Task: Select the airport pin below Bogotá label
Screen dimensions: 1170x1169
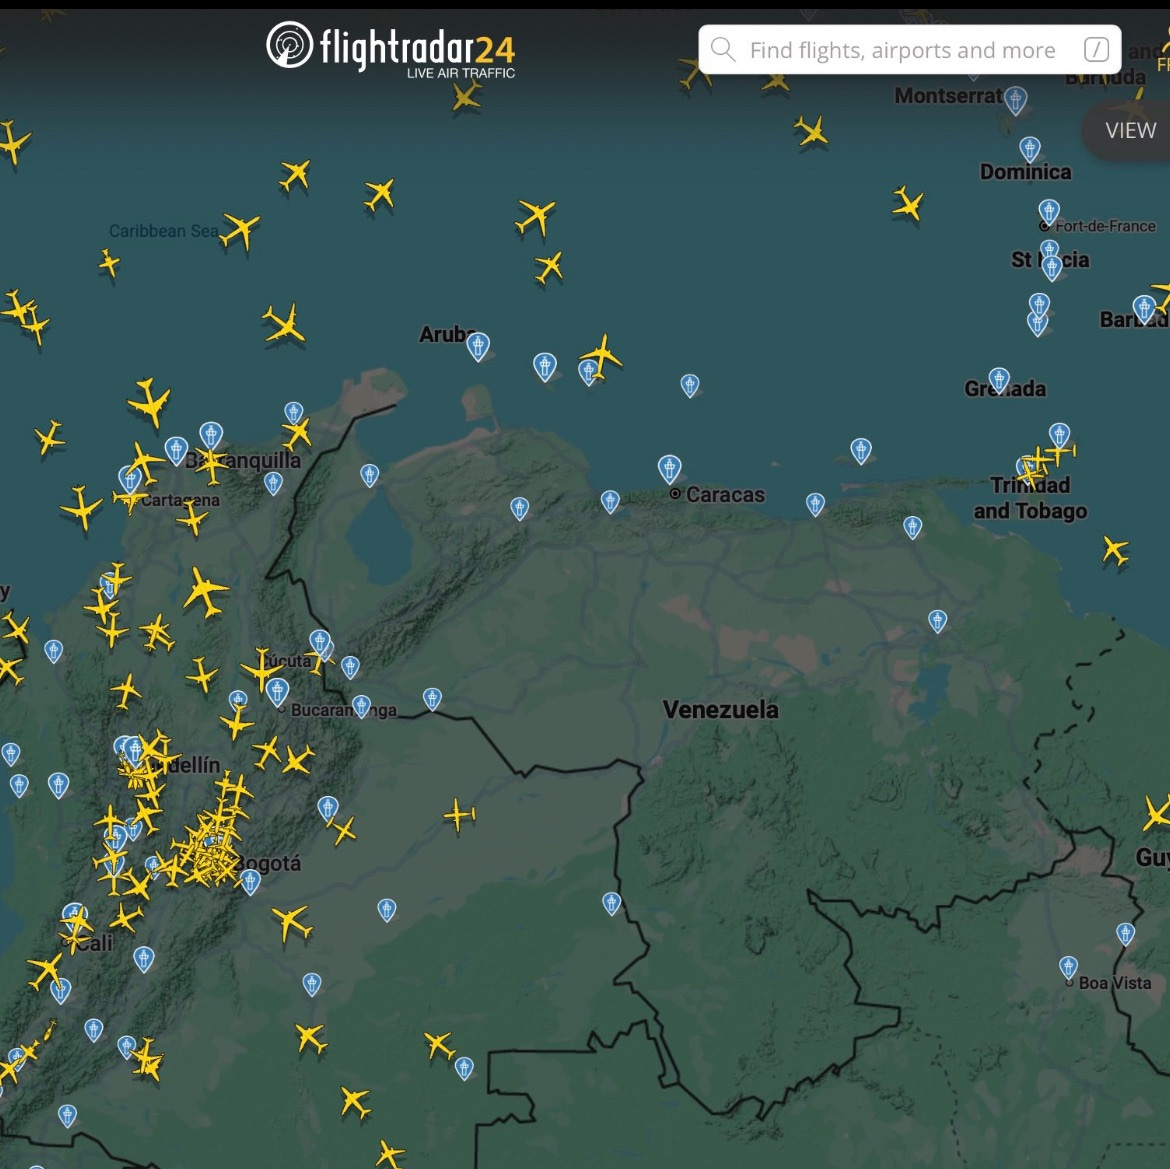Action: pos(250,882)
